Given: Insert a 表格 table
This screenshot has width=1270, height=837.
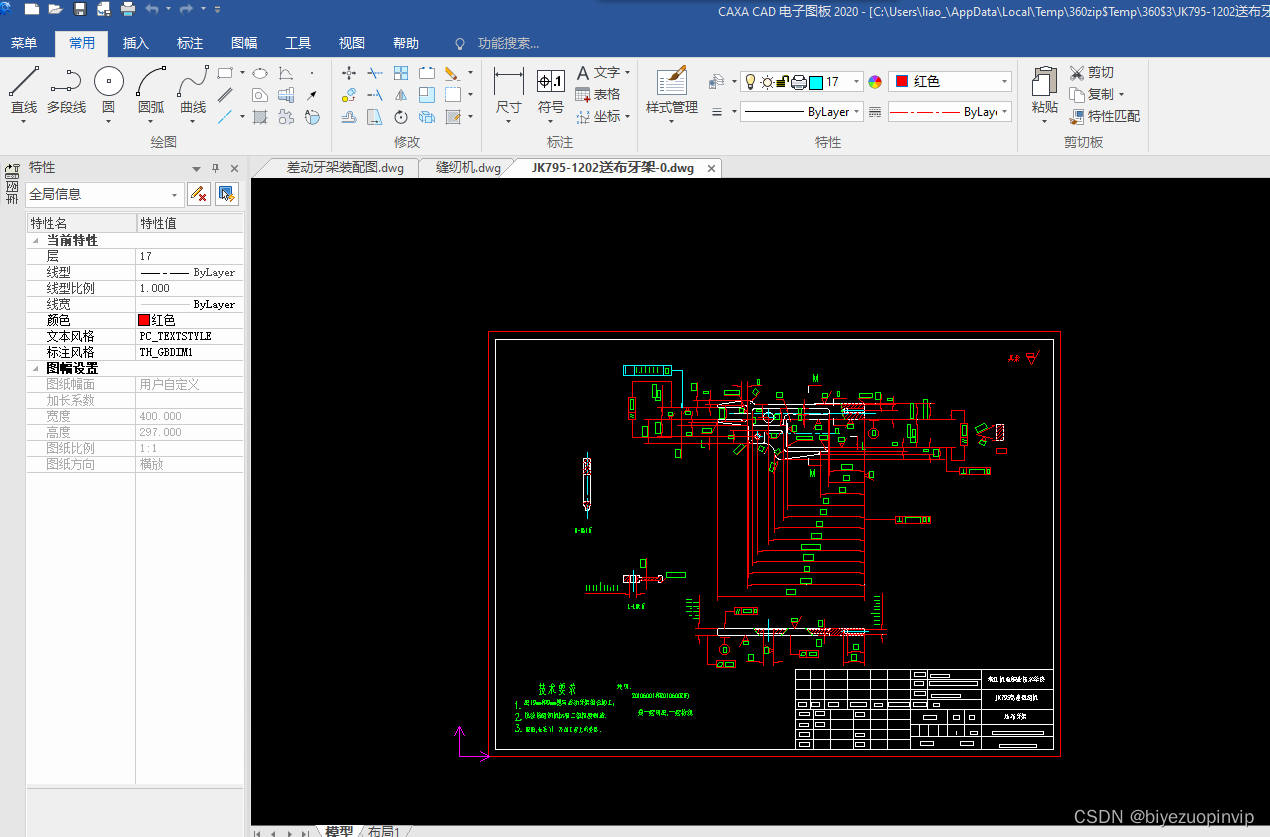Looking at the screenshot, I should coord(598,94).
